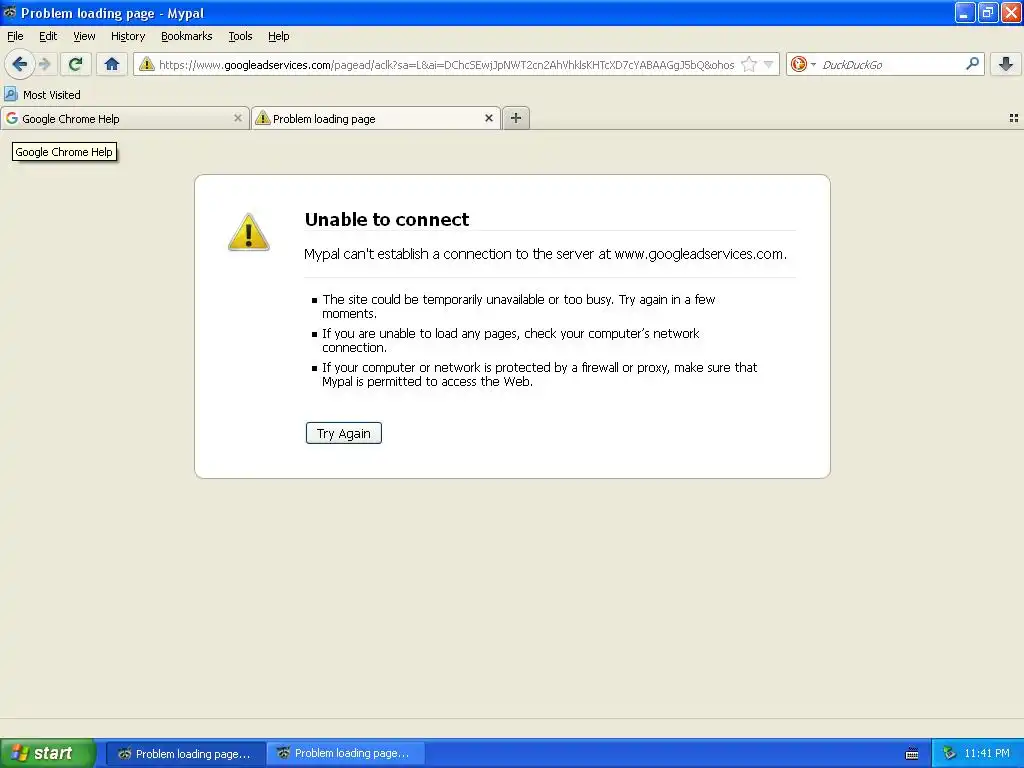The height and width of the screenshot is (768, 1024).
Task: Bookmark this page with the star icon
Action: (749, 64)
